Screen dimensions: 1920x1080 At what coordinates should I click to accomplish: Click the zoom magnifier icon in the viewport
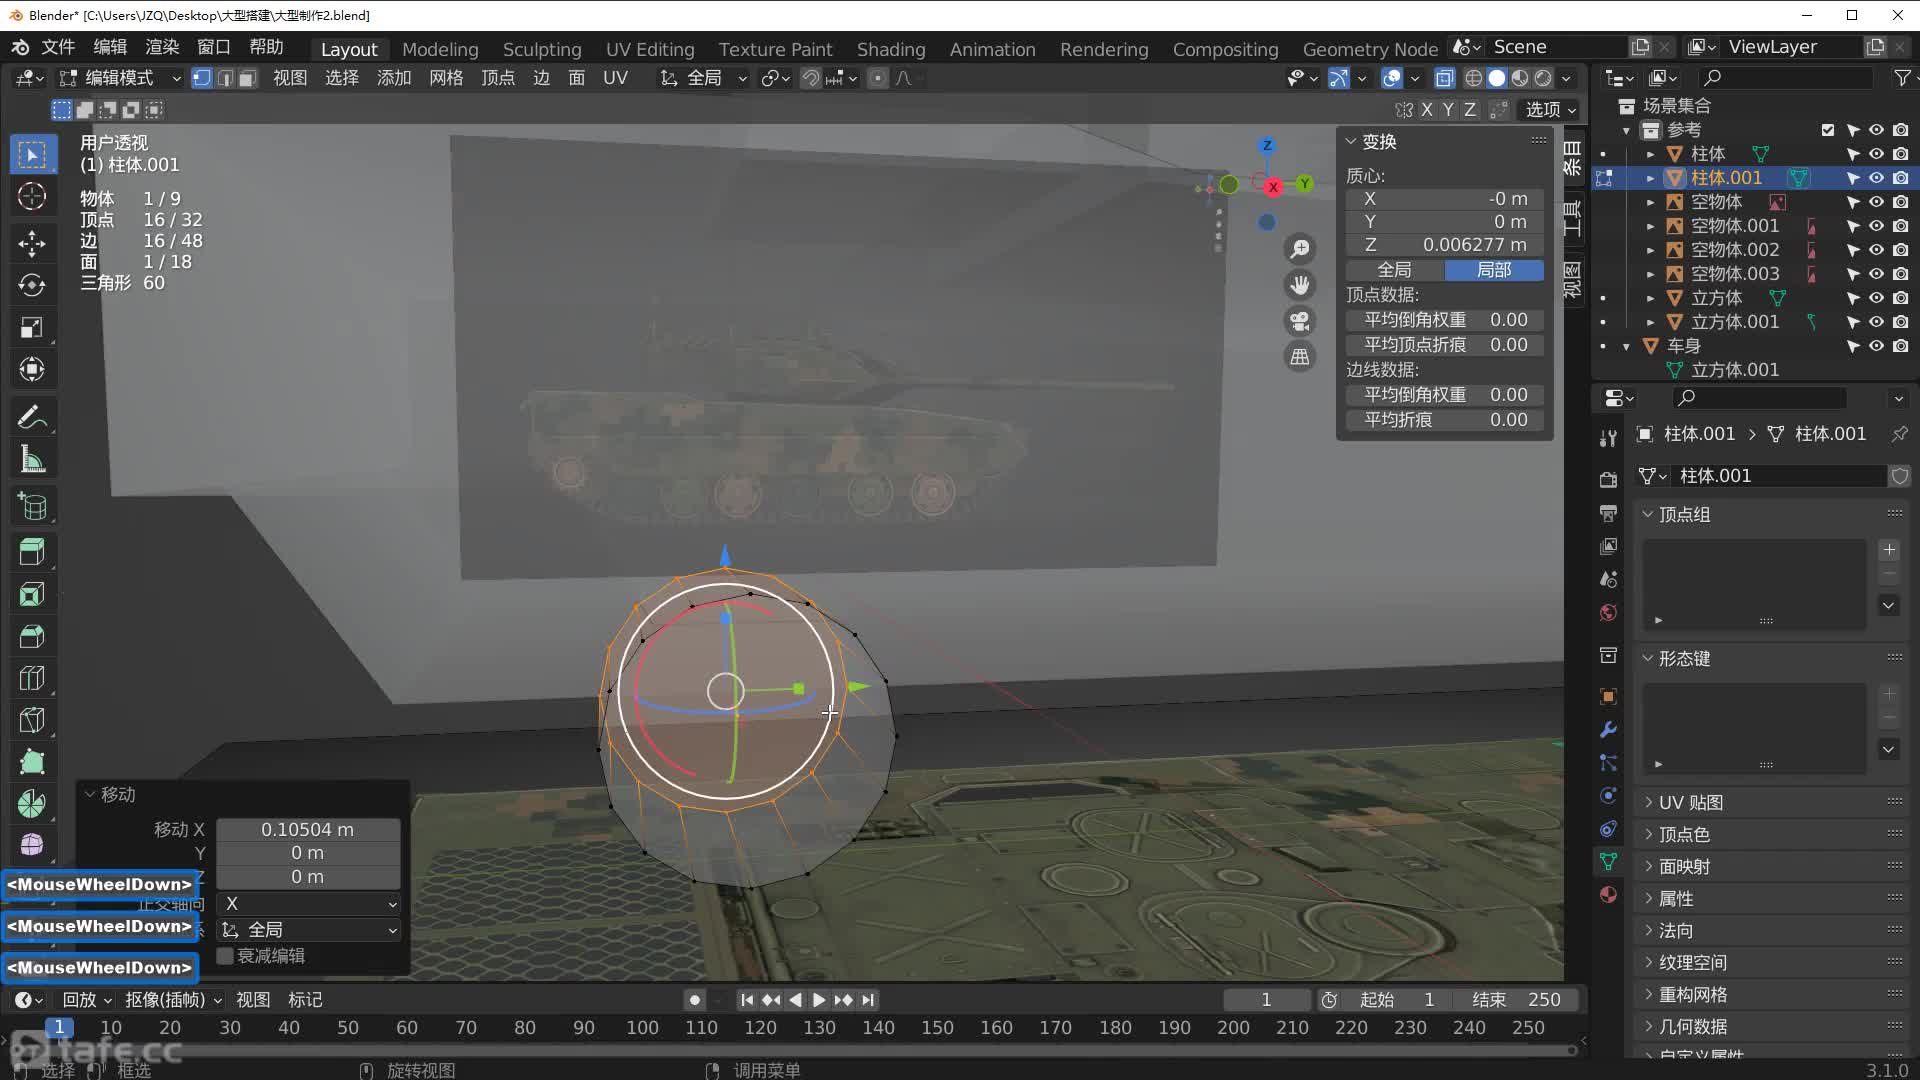pyautogui.click(x=1299, y=249)
